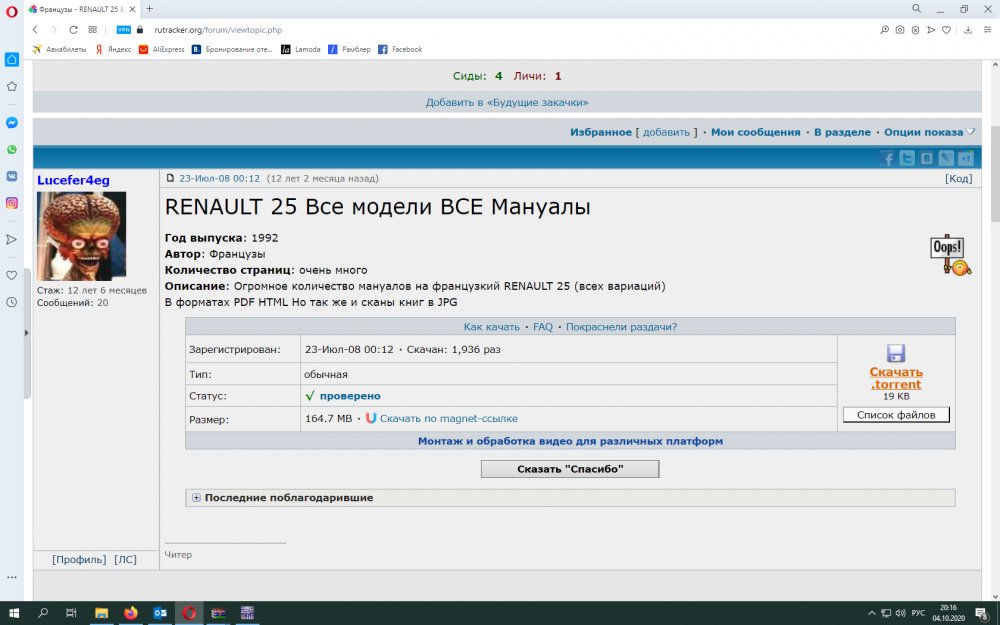Open the Опции показа dropdown
1000x625 pixels.
click(929, 132)
